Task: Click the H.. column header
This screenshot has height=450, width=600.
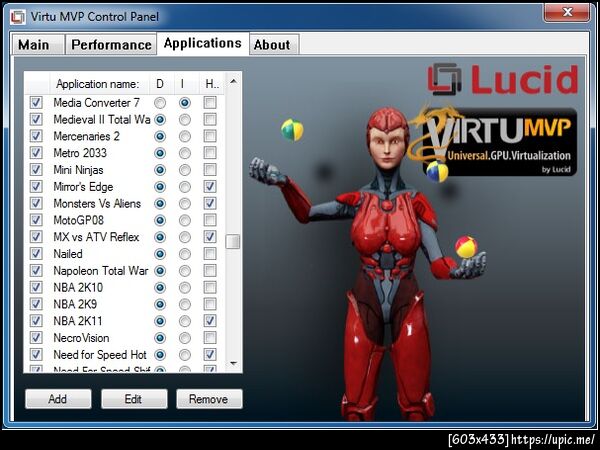Action: [212, 84]
